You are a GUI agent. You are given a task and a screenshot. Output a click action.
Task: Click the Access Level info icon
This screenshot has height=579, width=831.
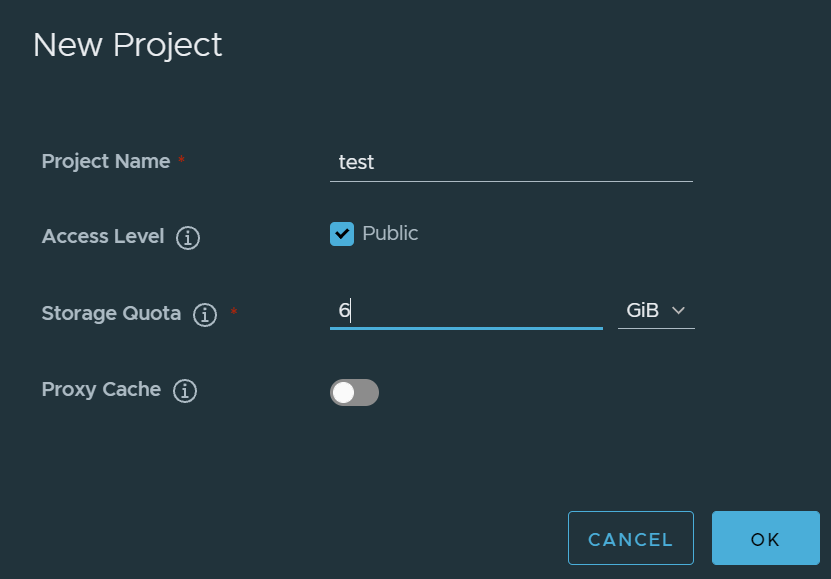click(x=188, y=238)
